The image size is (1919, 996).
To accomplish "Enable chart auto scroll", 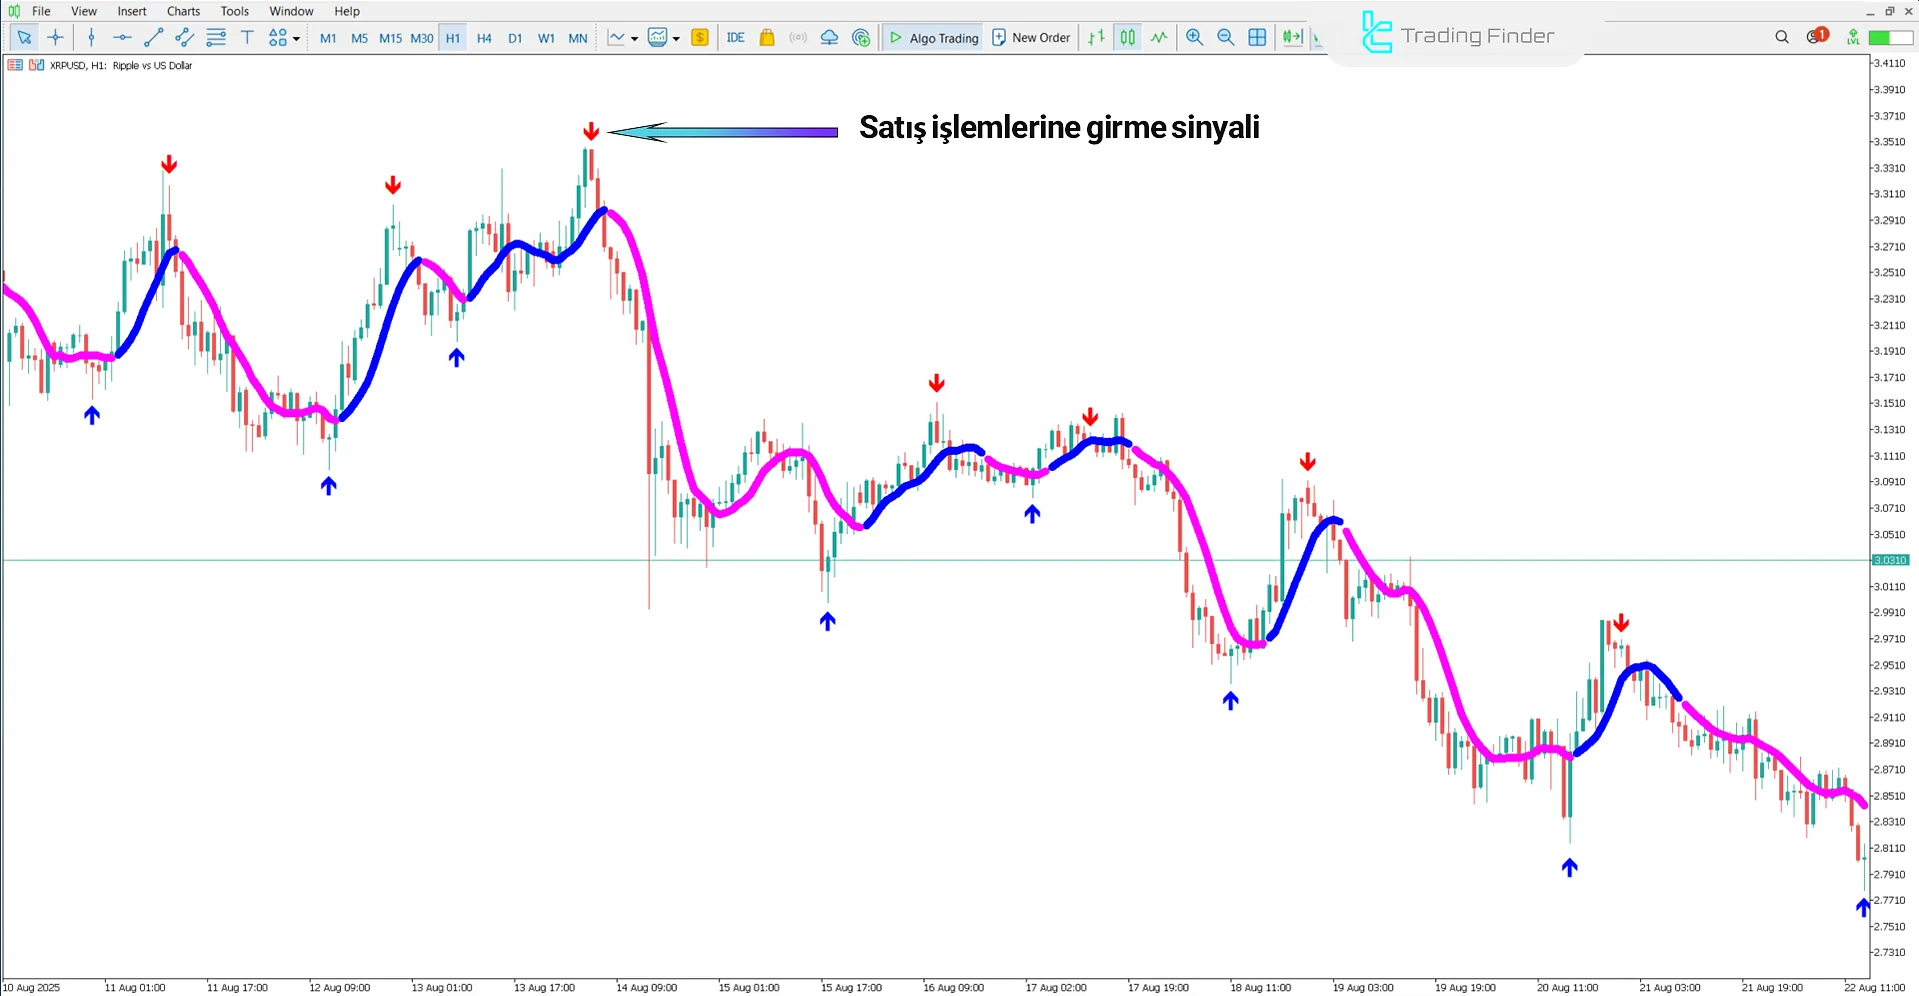I will 1292,37.
